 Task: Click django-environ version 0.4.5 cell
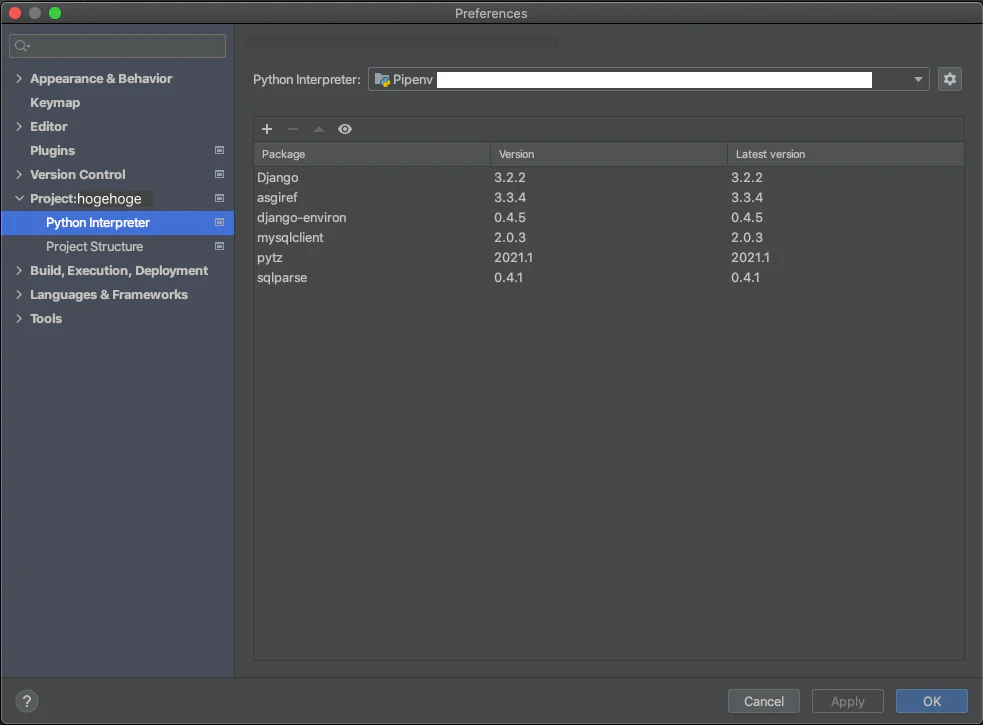coord(510,218)
